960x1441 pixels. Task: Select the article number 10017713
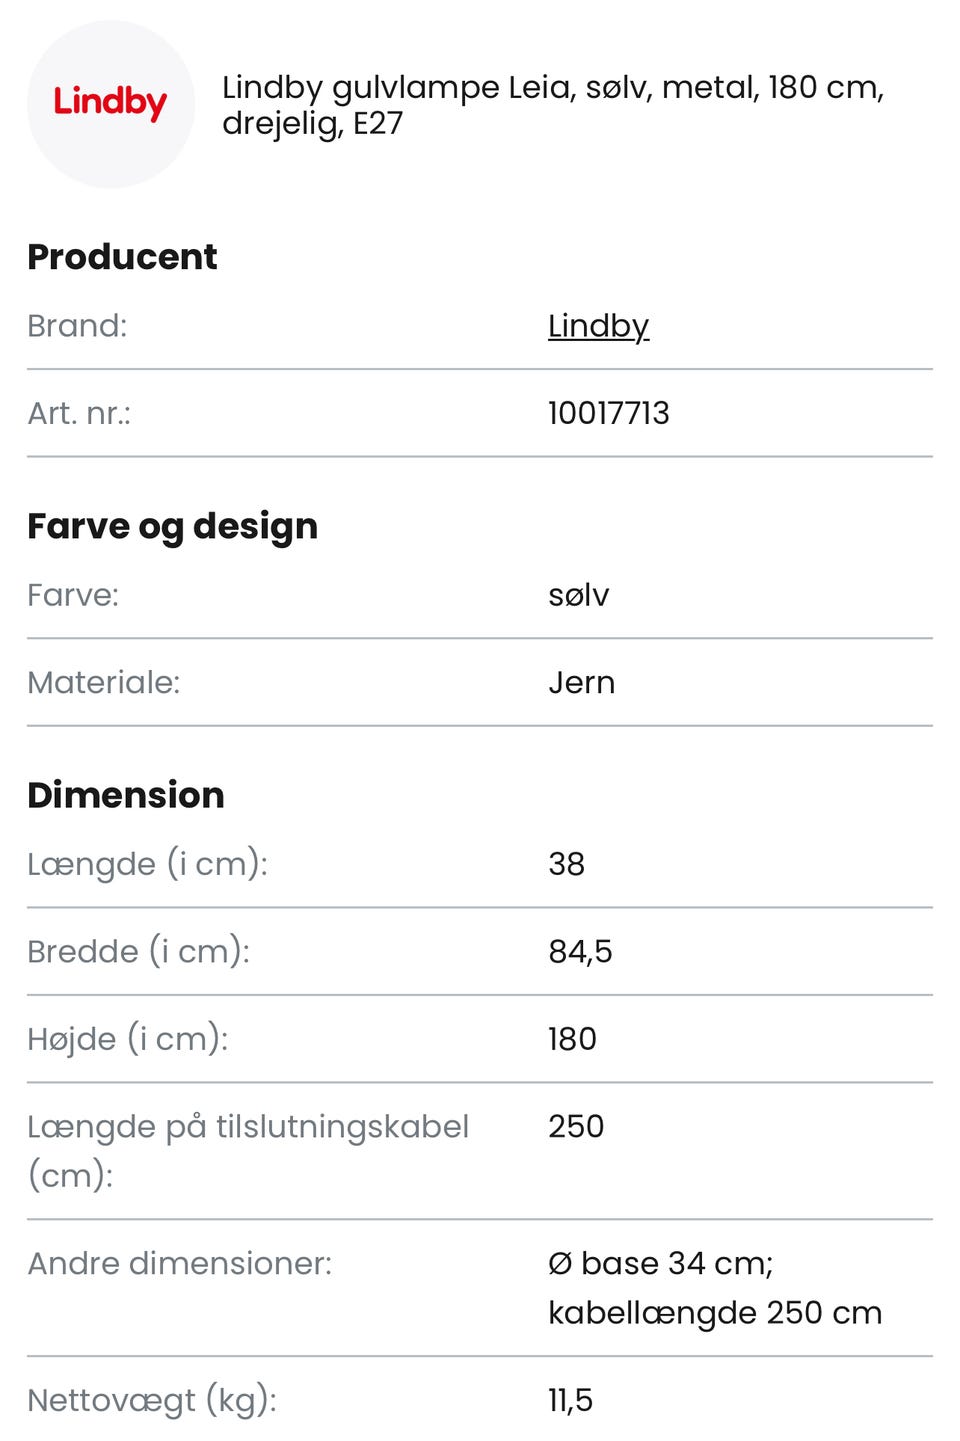point(608,413)
